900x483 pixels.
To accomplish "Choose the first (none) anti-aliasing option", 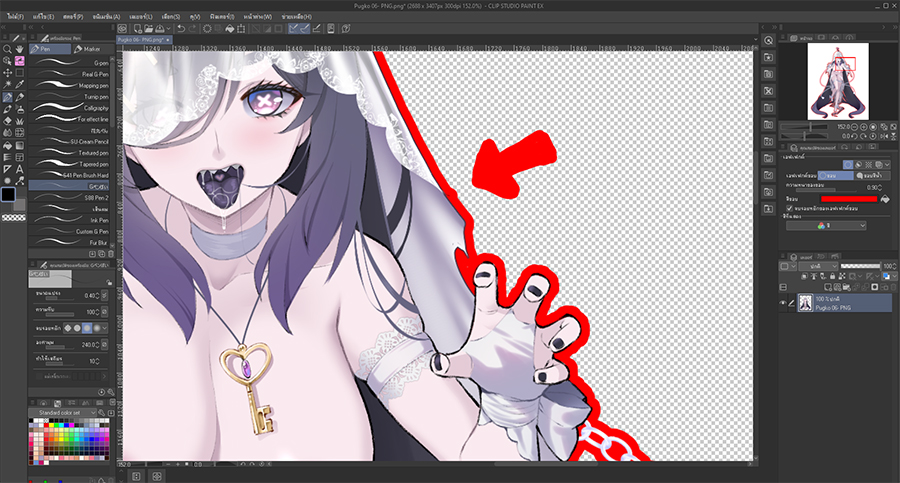I will click(x=68, y=328).
